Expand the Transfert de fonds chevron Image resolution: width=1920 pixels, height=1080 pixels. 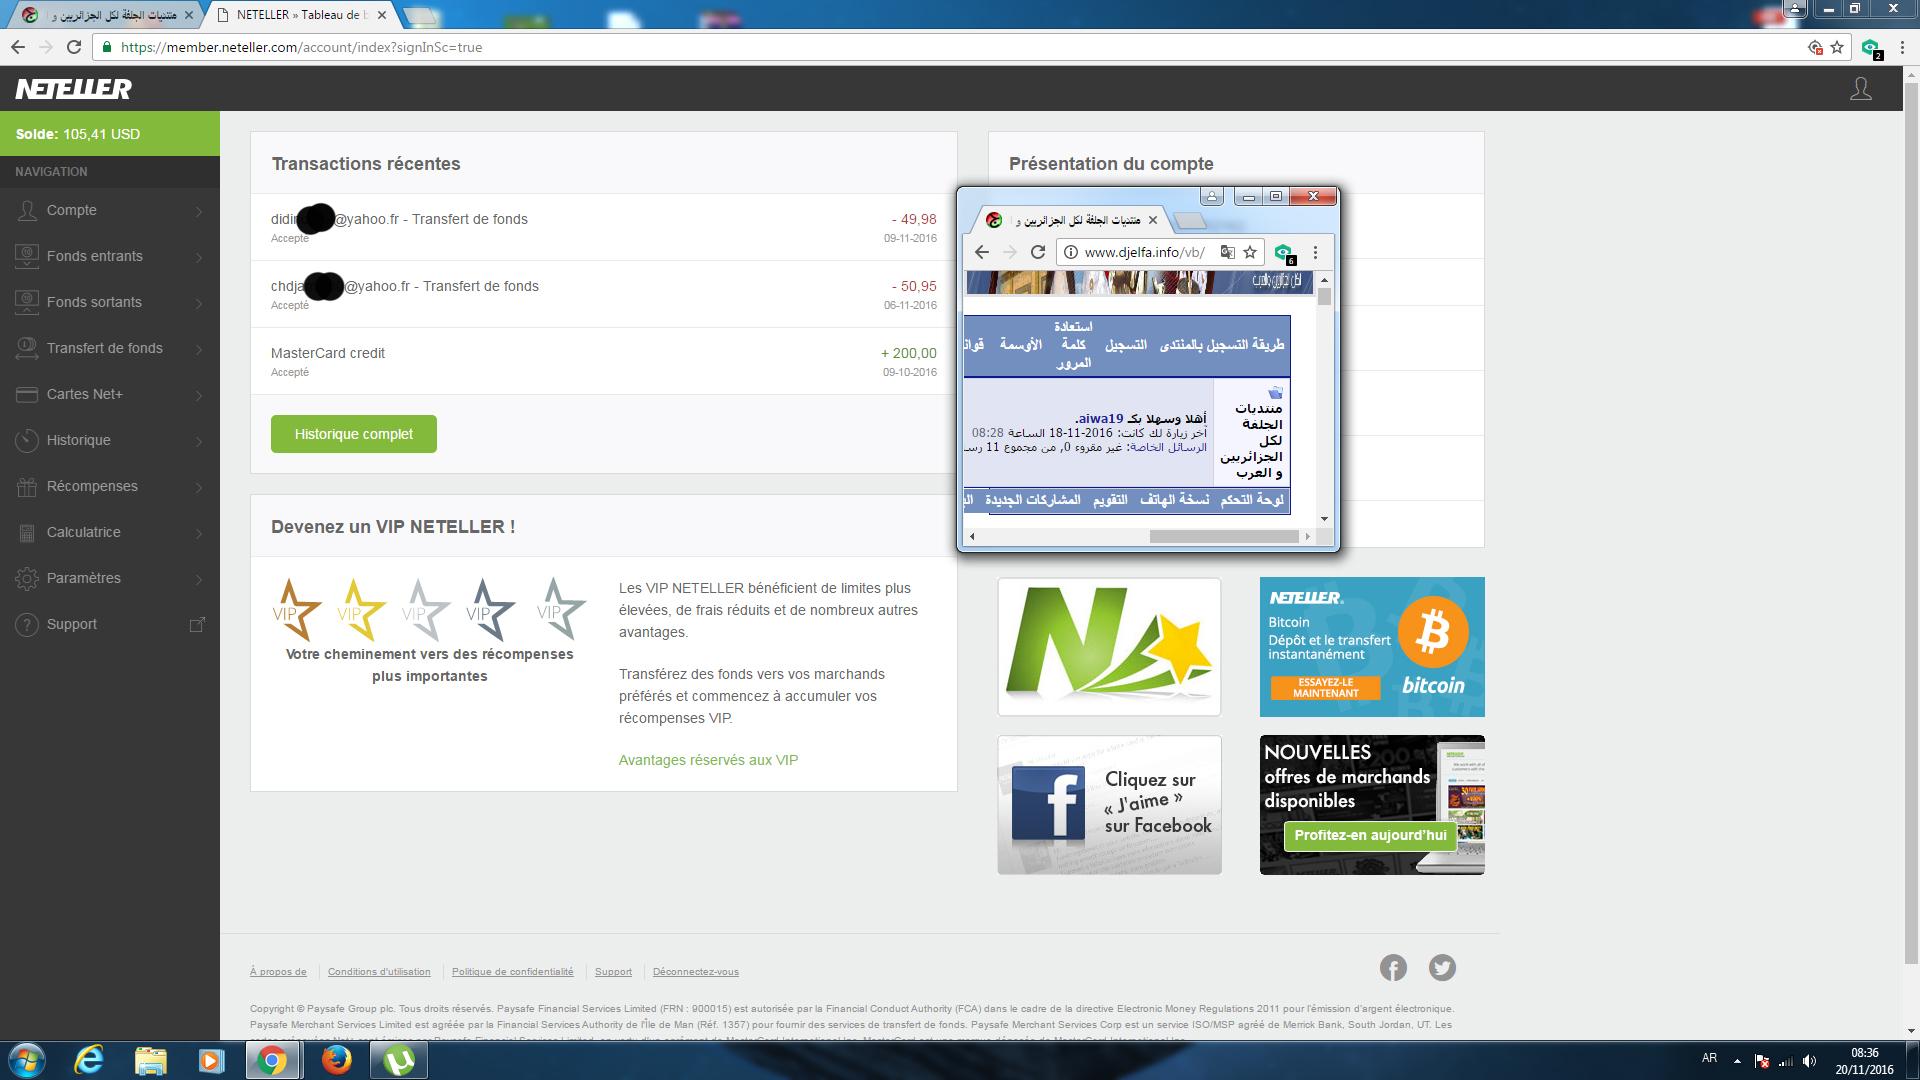[199, 349]
